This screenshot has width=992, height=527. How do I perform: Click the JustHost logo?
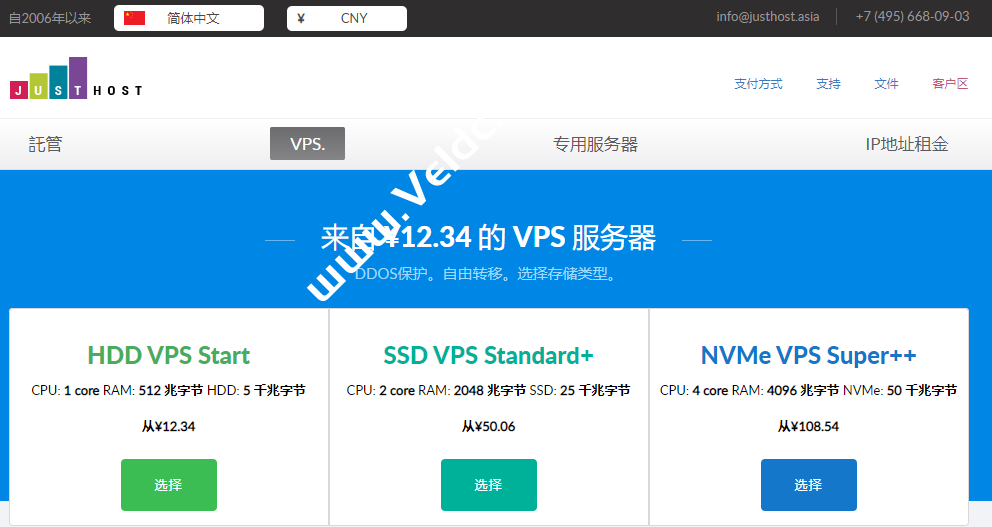pos(76,78)
